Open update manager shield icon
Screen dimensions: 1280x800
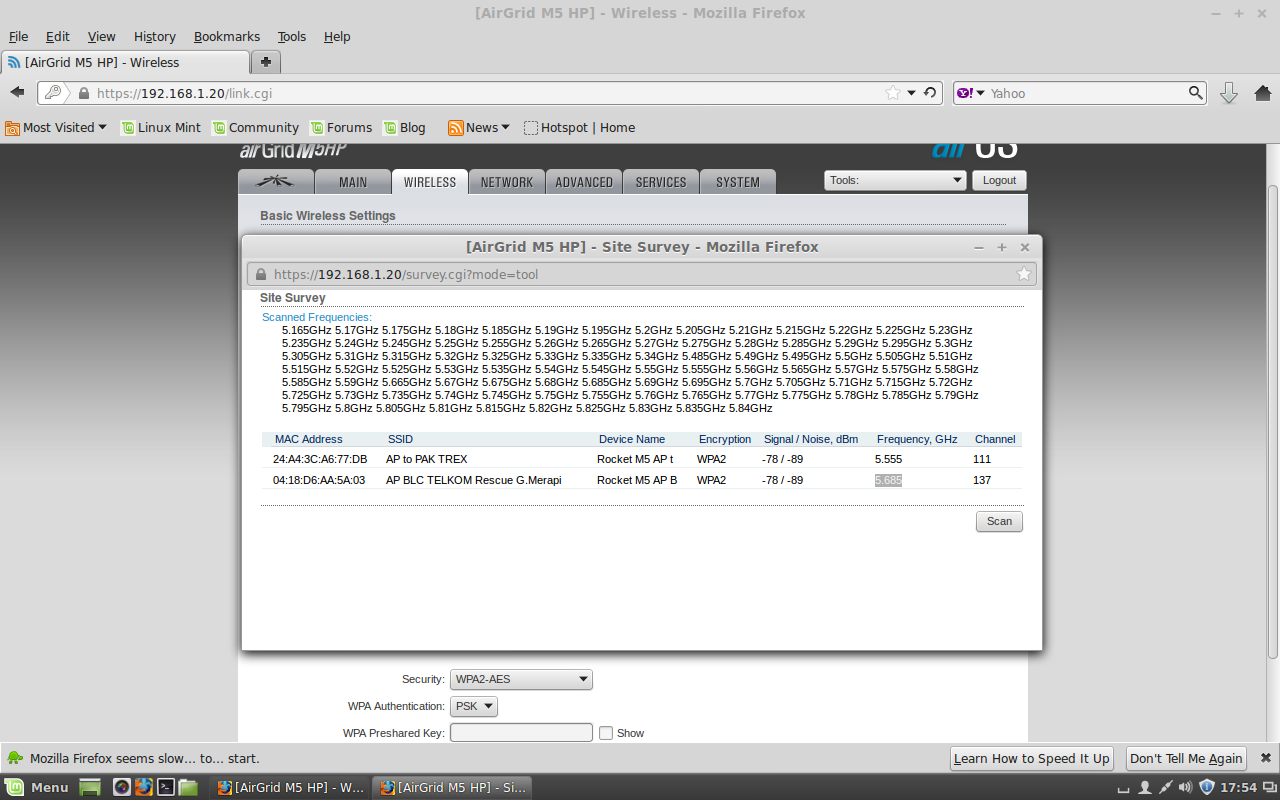(1206, 787)
